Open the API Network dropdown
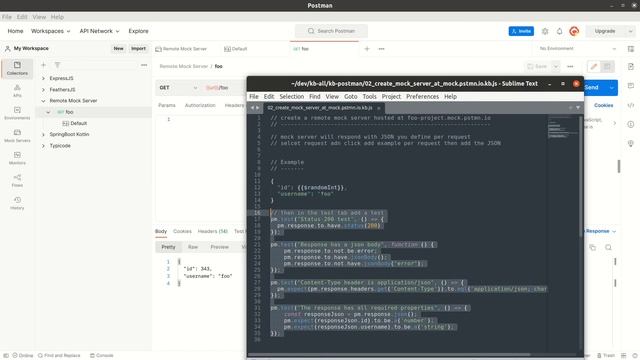 99,31
